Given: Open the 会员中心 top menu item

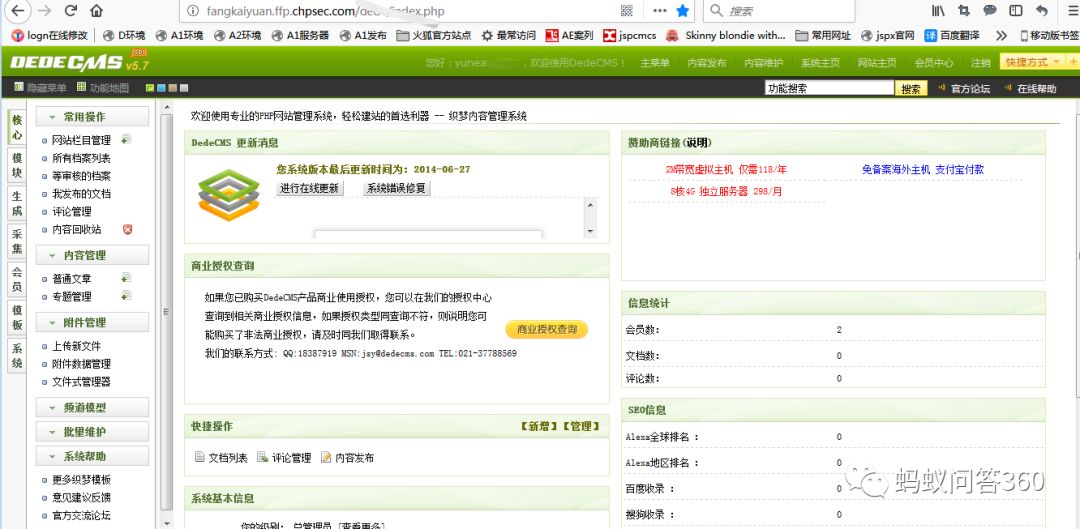Looking at the screenshot, I should pos(934,63).
